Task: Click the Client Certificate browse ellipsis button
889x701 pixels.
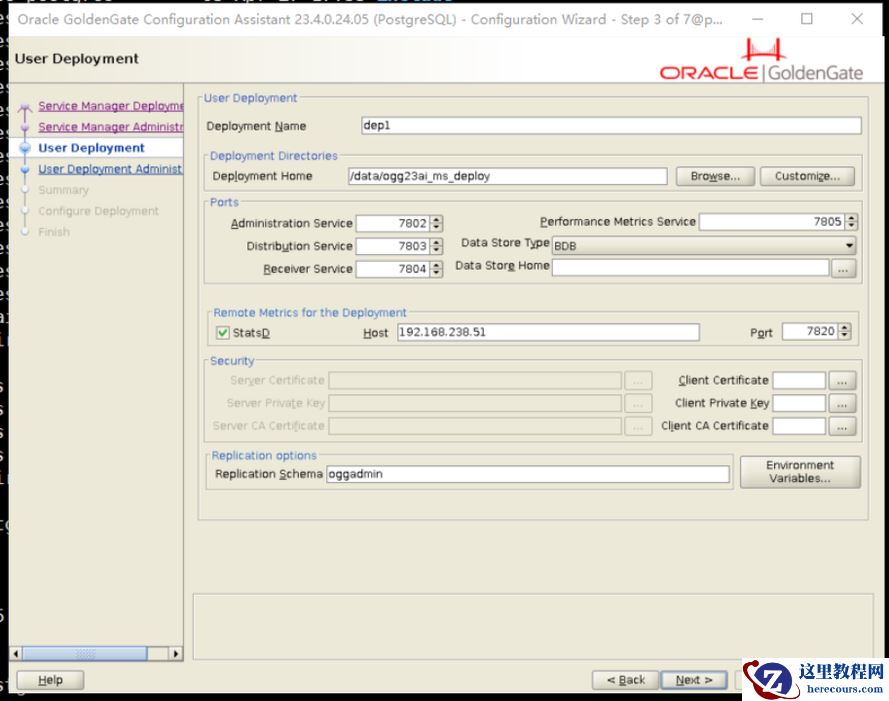Action: (x=843, y=381)
